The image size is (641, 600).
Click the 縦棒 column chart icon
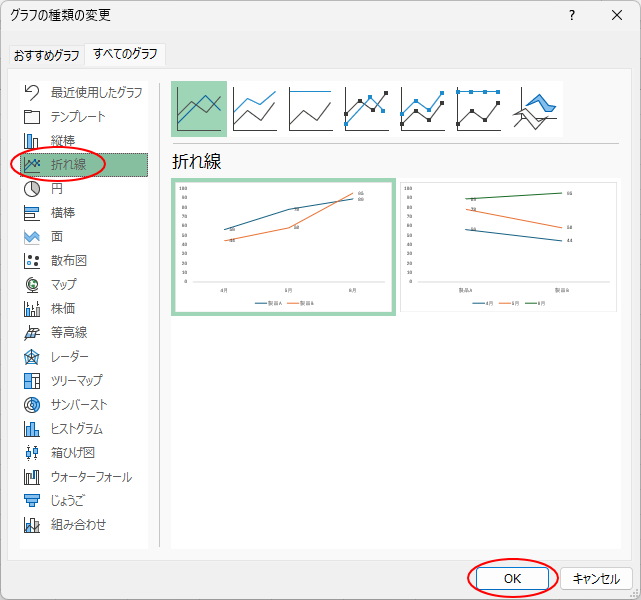32,141
